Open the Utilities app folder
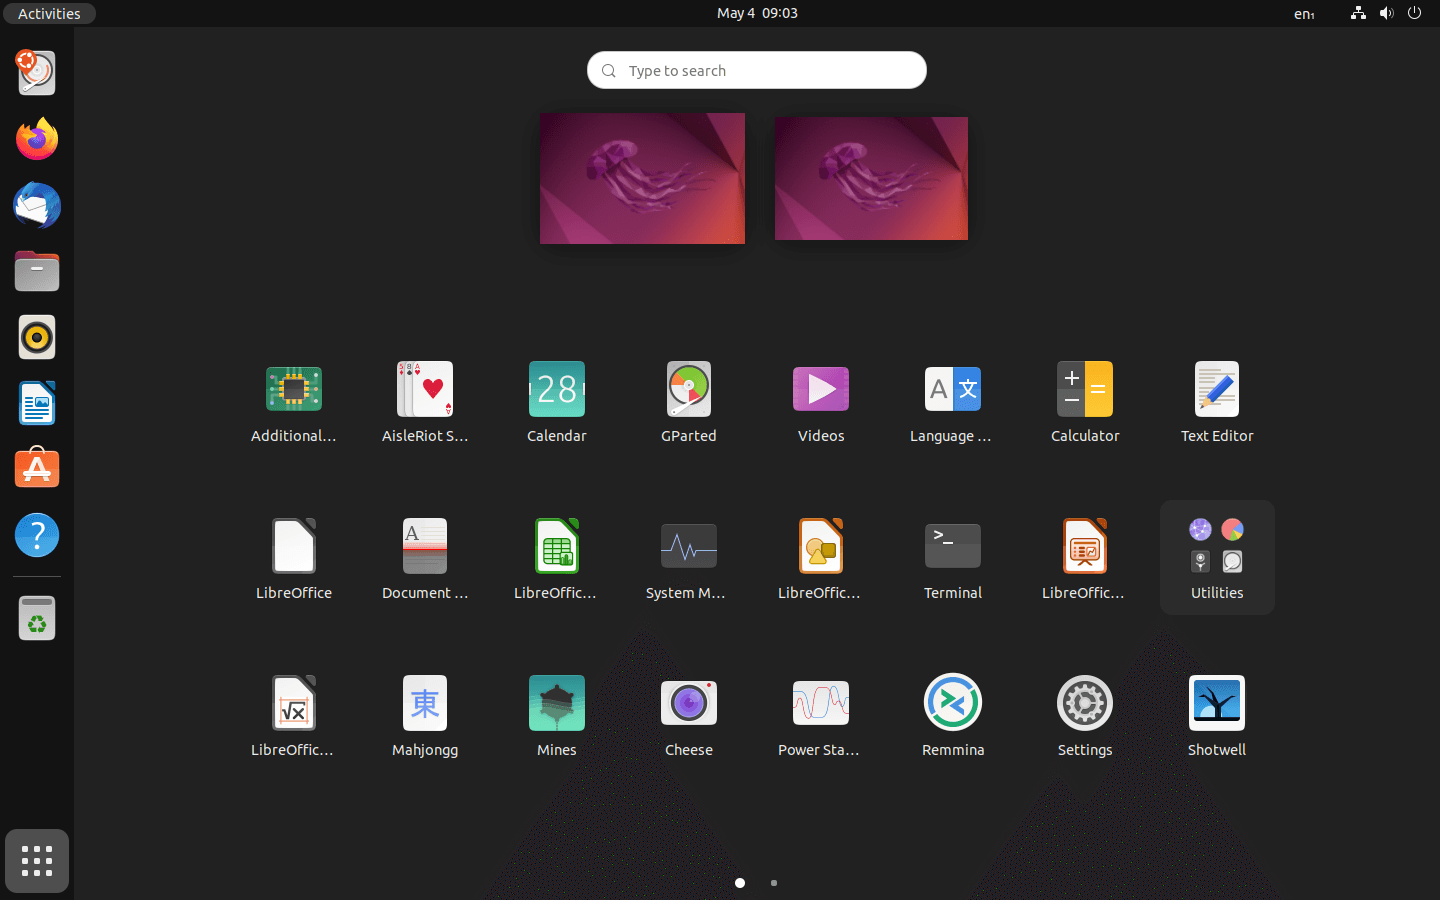The width and height of the screenshot is (1440, 900). pyautogui.click(x=1217, y=557)
